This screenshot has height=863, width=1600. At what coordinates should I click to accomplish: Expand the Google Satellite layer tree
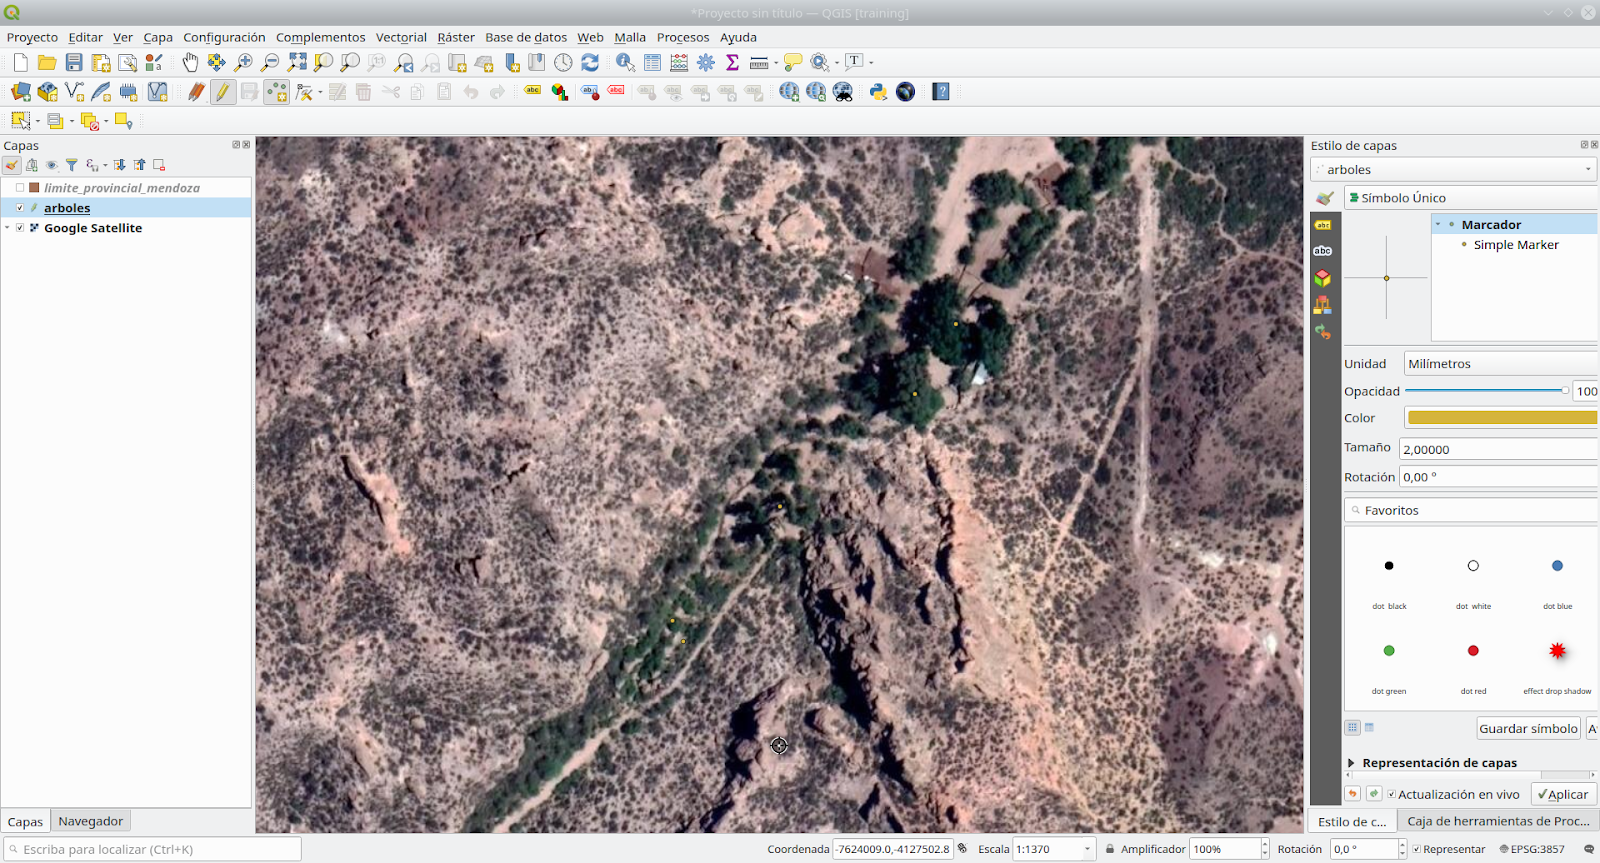pyautogui.click(x=7, y=228)
